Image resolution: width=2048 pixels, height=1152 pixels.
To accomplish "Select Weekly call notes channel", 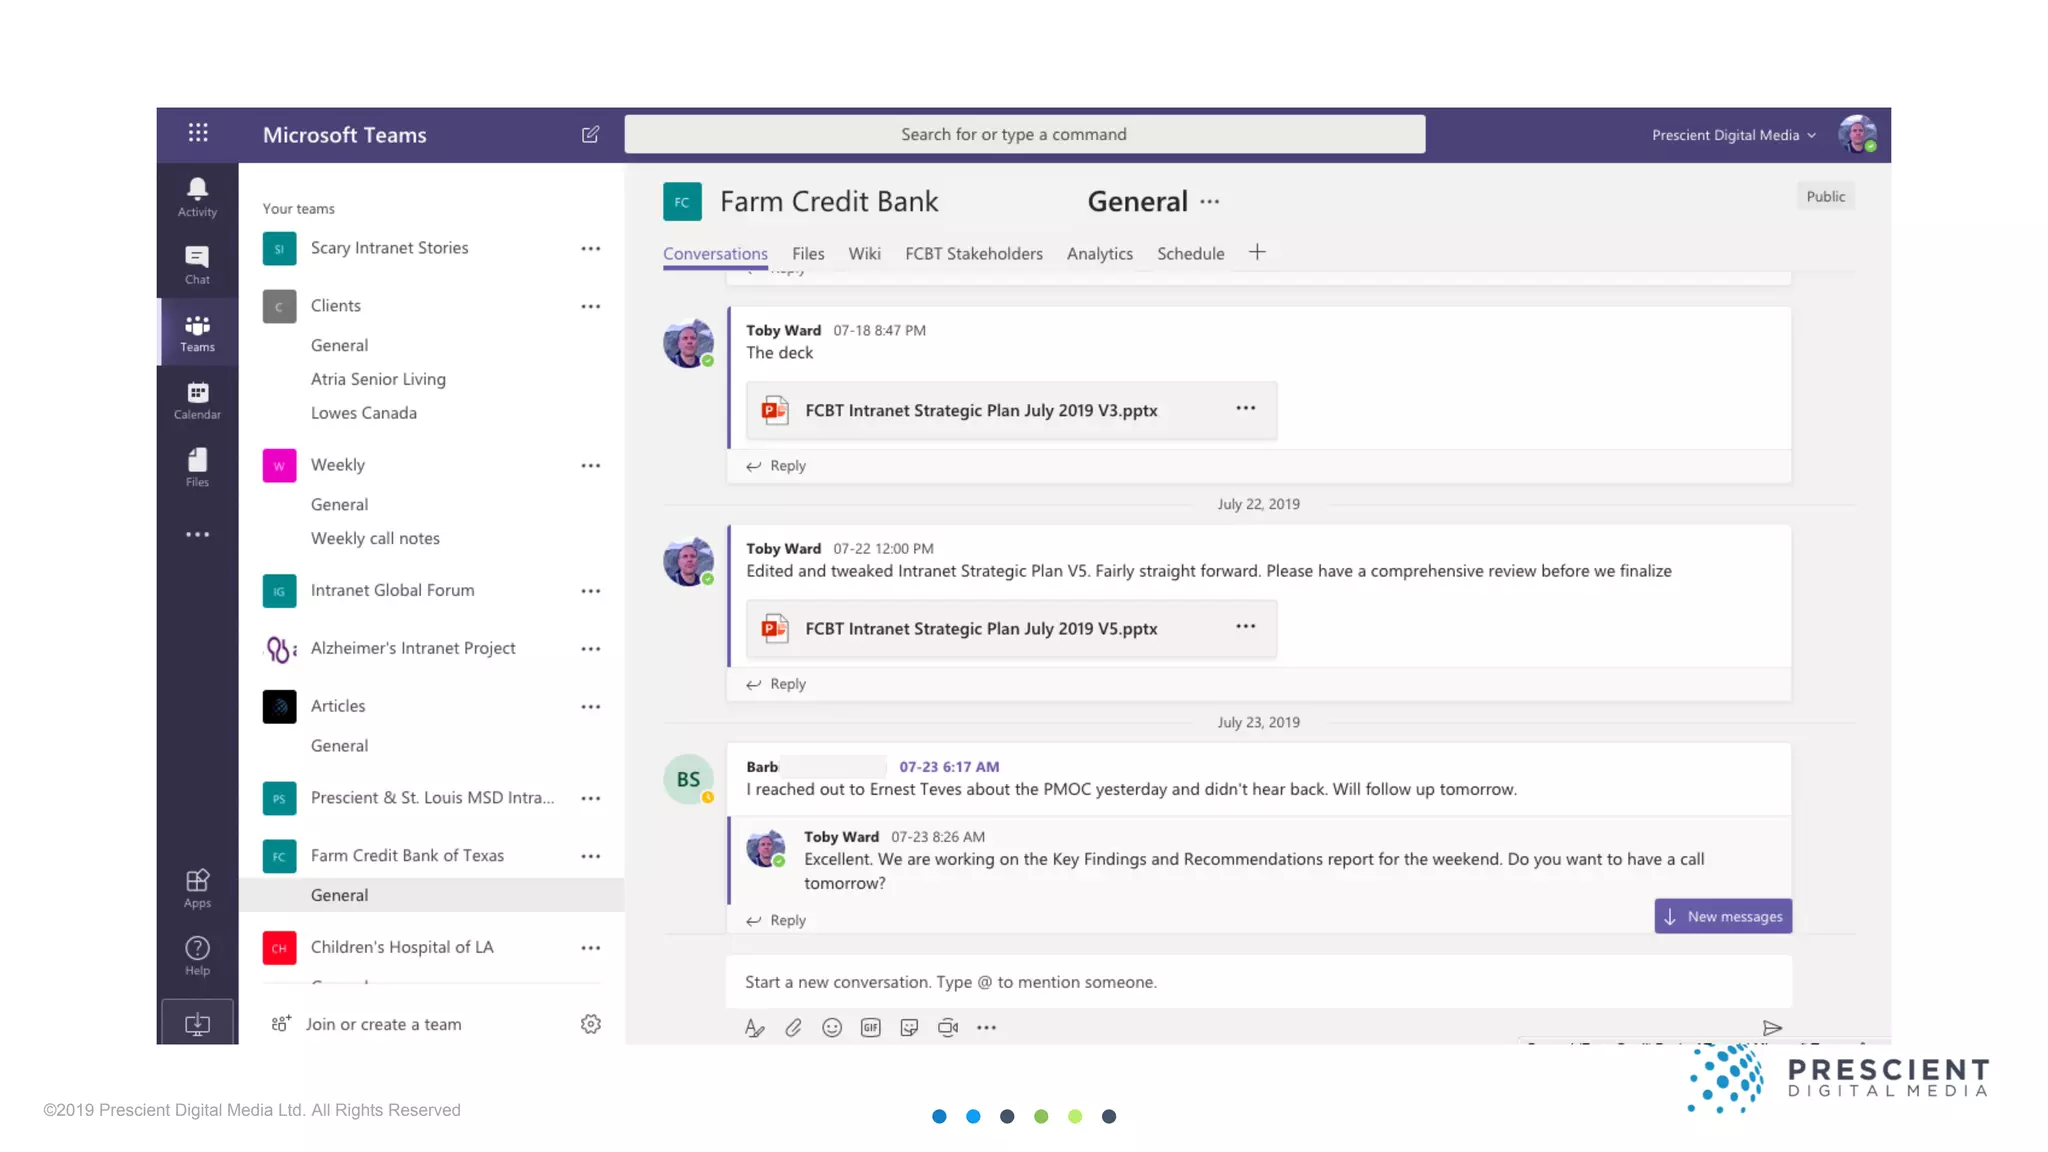I will click(x=375, y=538).
